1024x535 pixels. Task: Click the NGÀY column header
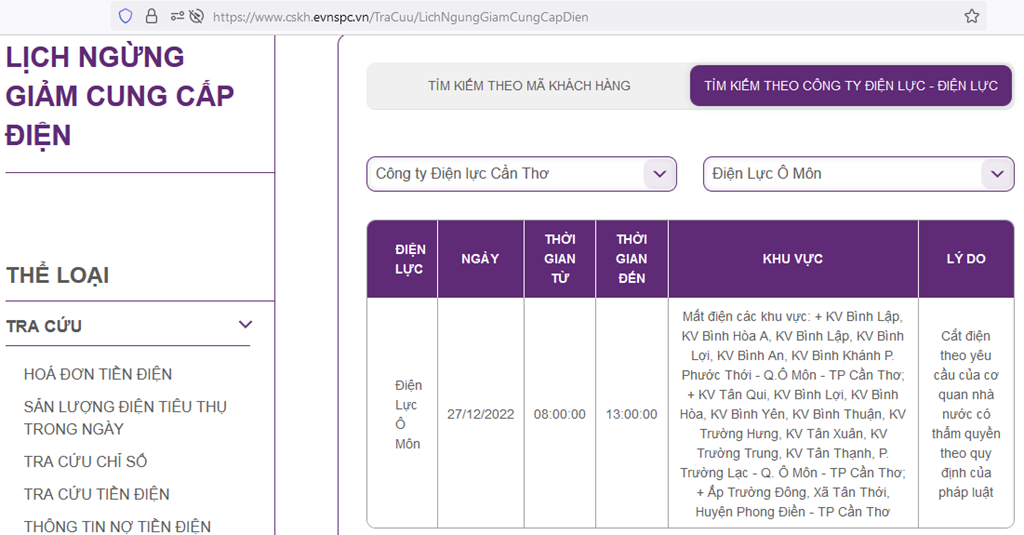pyautogui.click(x=480, y=259)
